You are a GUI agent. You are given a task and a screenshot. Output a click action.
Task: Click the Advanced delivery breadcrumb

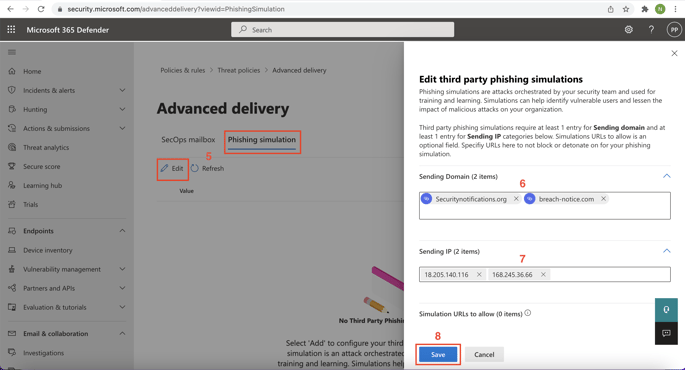(299, 70)
